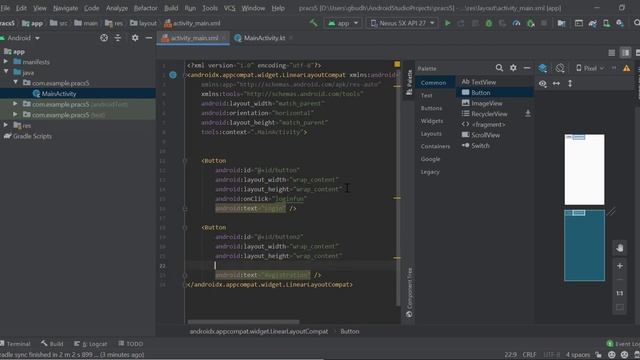Toggle the Component Tree vertical side tab
Image resolution: width=640 pixels, height=360 pixels.
[x=409, y=293]
